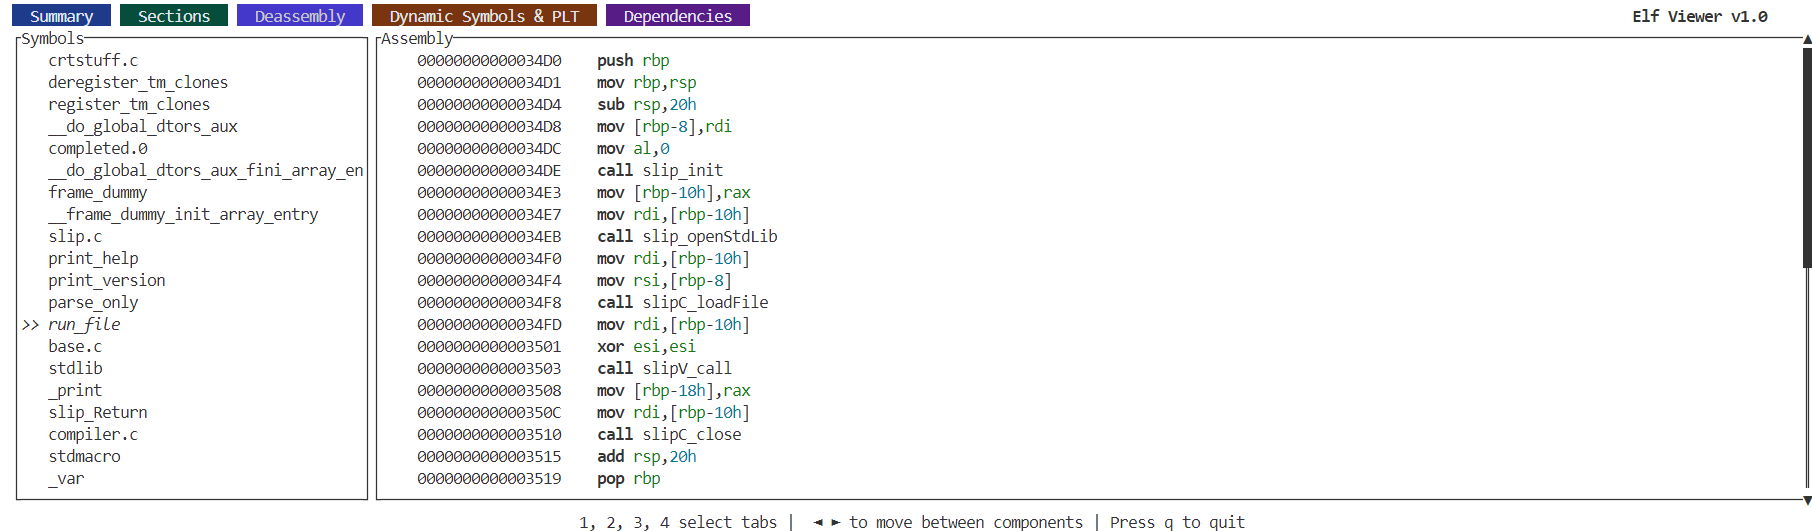The width and height of the screenshot is (1812, 531).
Task: Select the frame_dummy symbol
Action: pos(98,193)
